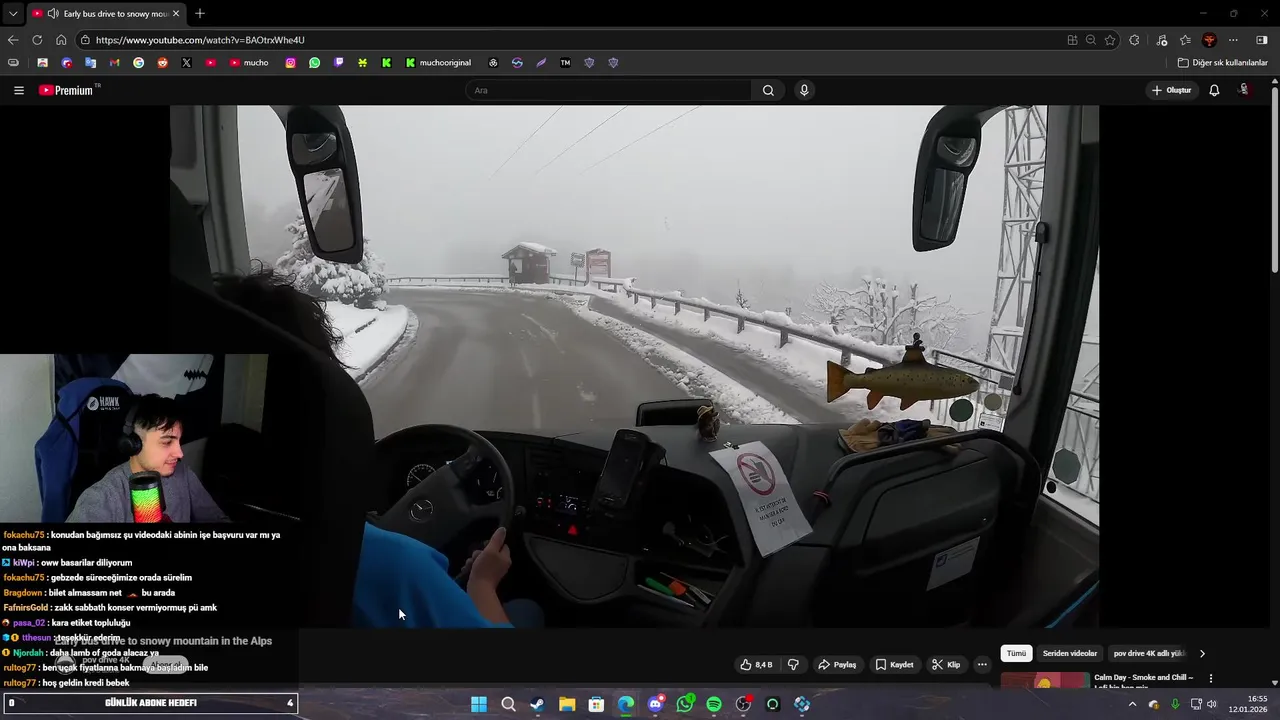
Task: Click the YouTube URL in address bar
Action: click(x=200, y=40)
